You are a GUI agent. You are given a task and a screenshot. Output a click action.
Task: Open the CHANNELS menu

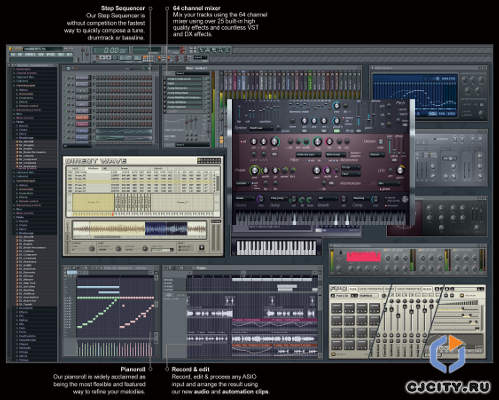pos(30,54)
